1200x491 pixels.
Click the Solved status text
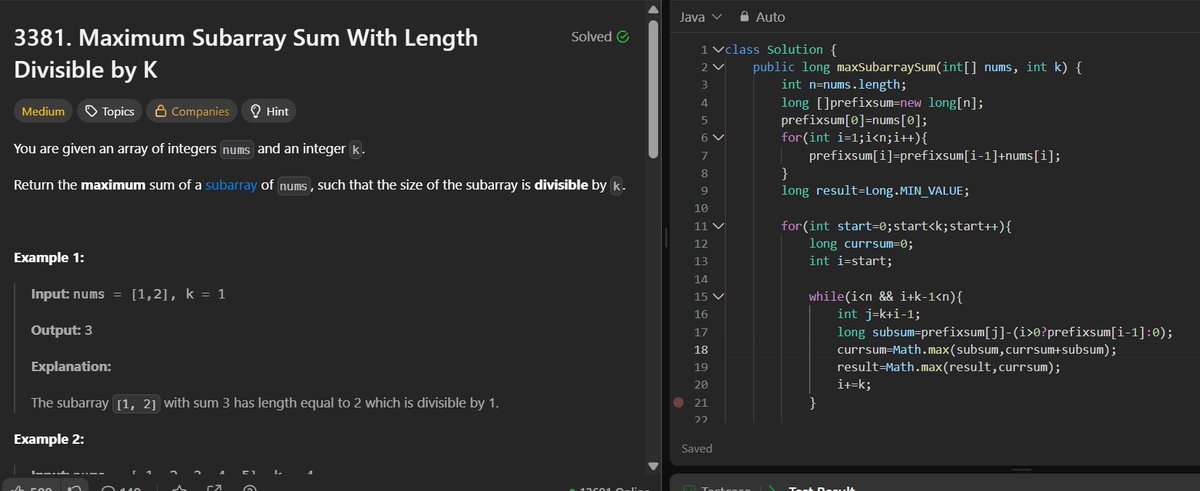click(591, 37)
